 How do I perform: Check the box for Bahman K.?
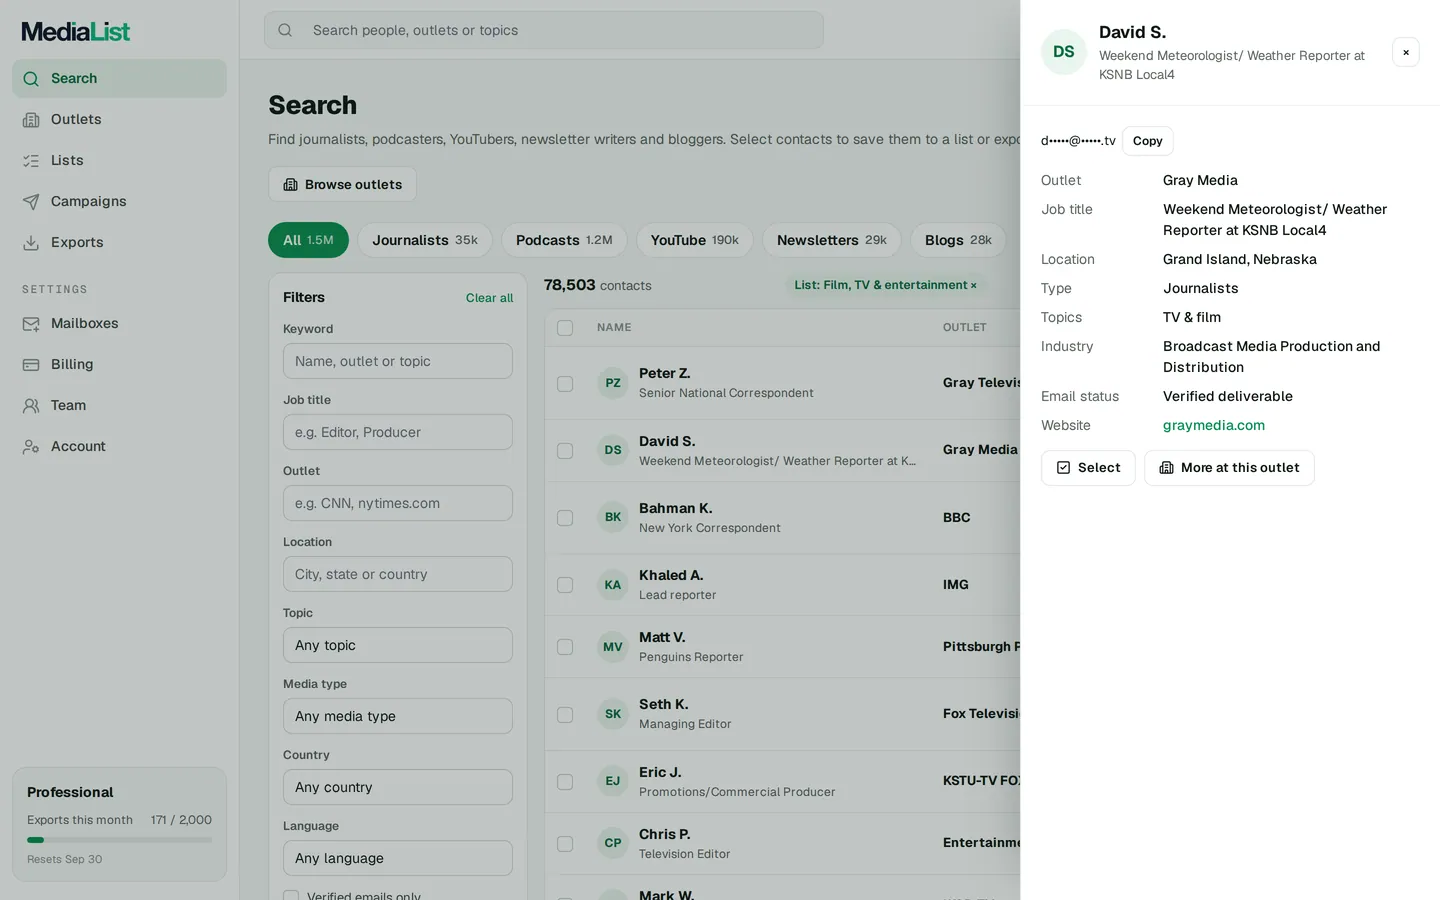pyautogui.click(x=565, y=518)
